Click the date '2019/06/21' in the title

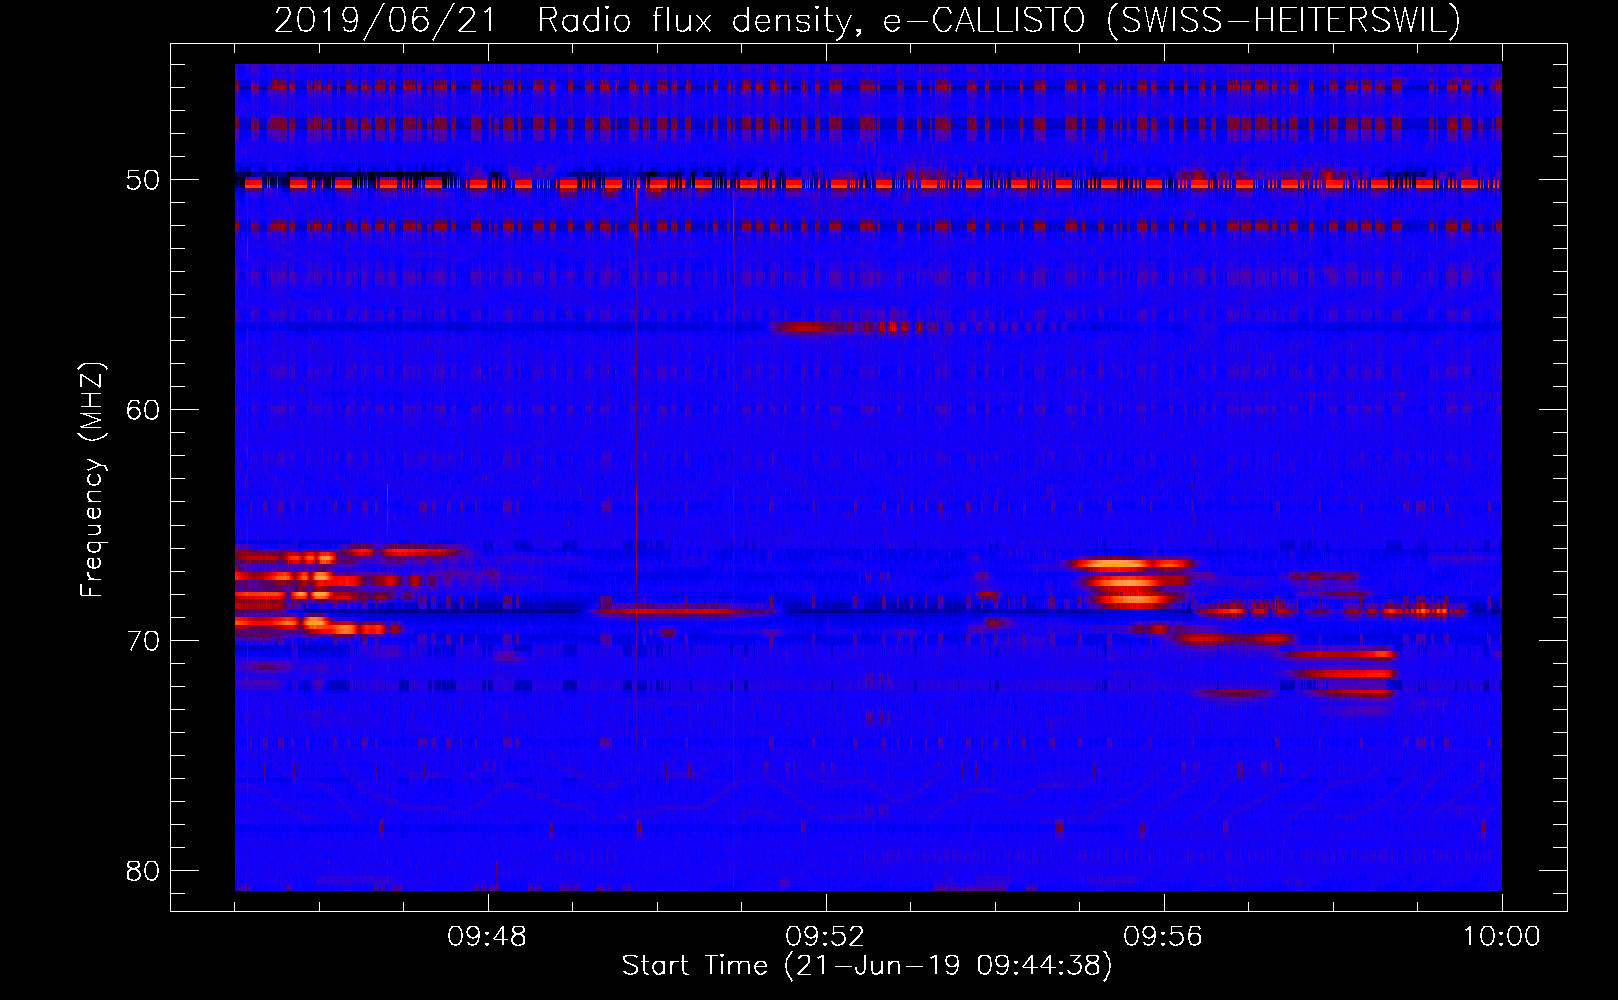point(385,21)
